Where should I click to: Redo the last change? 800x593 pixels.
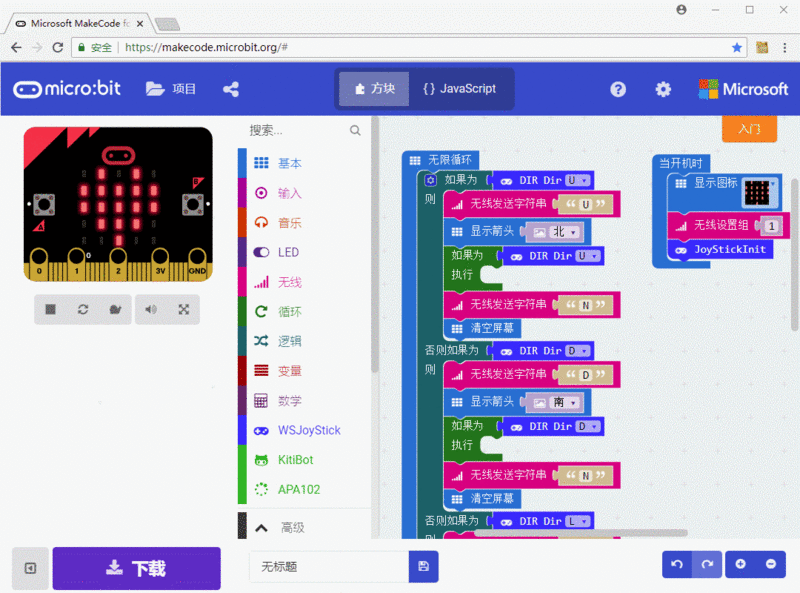tap(707, 564)
